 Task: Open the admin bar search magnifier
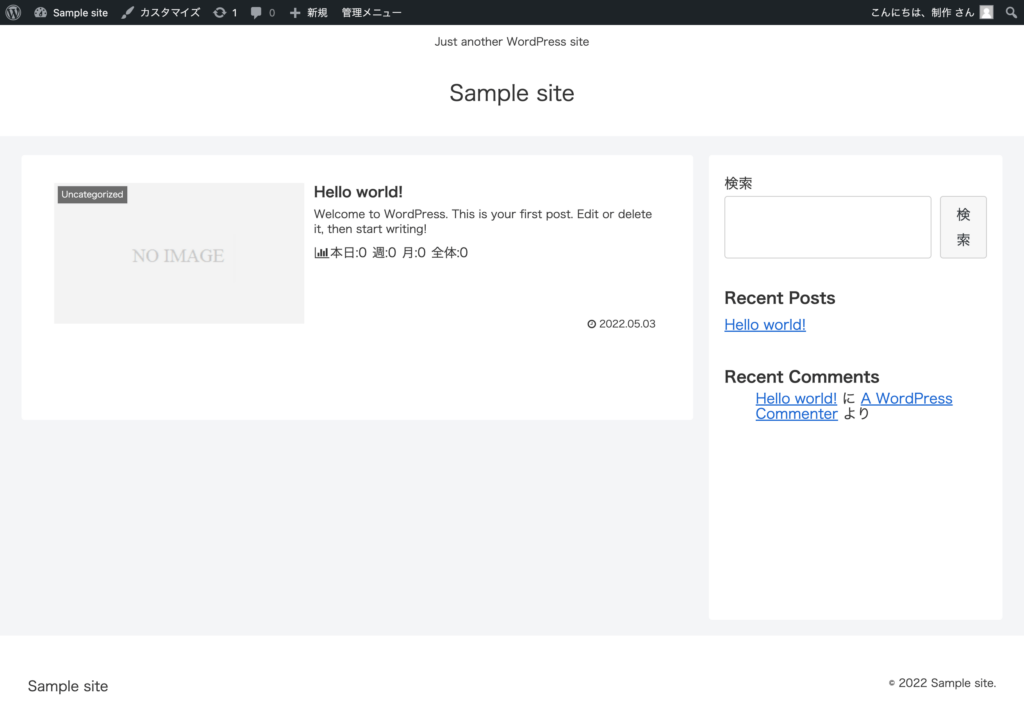point(1011,12)
